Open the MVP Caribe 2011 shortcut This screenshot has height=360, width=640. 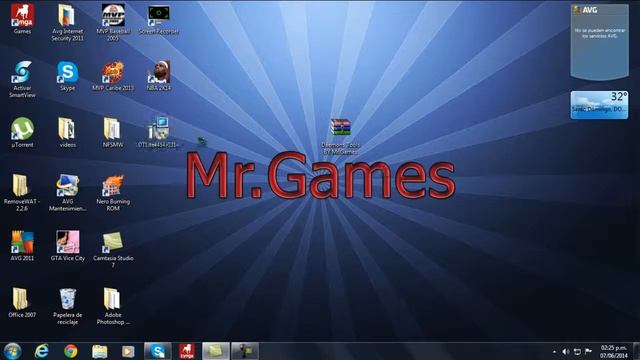tap(113, 76)
